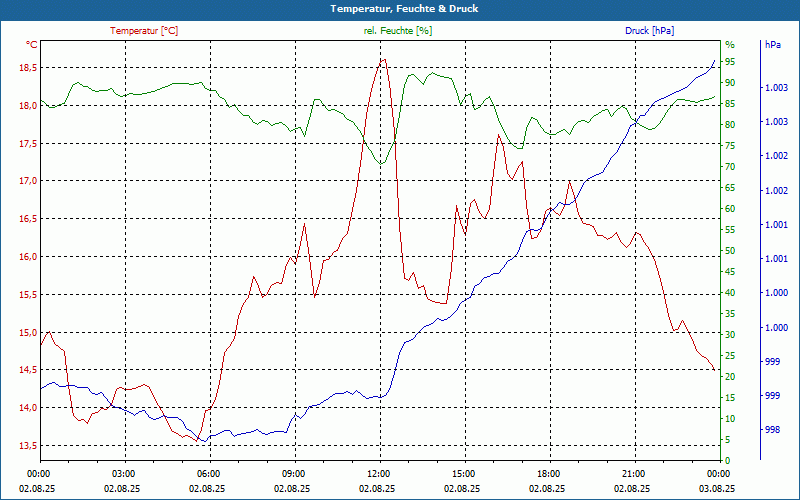Click the red "°C" axis unit label
The width and height of the screenshot is (800, 500).
32,45
